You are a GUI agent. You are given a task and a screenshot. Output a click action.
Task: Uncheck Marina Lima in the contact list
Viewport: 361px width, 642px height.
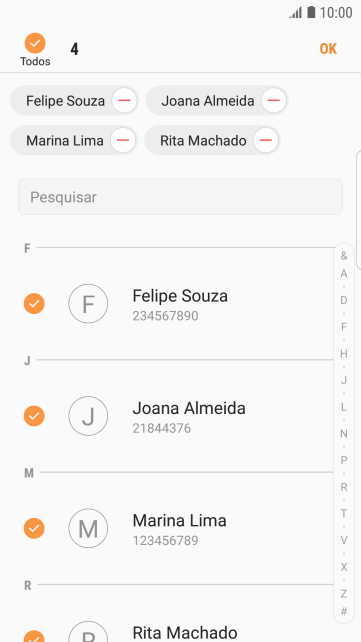tap(34, 529)
